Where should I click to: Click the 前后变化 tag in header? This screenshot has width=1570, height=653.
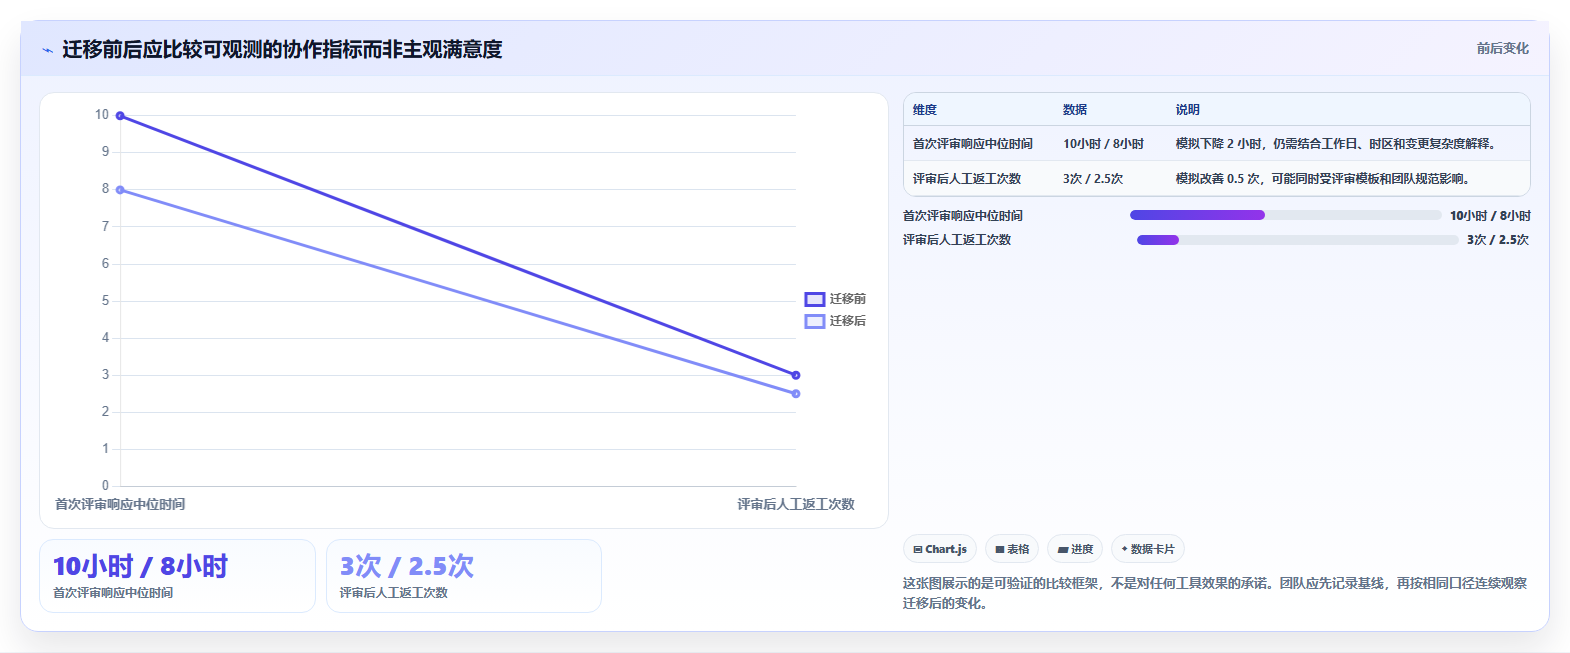coord(1503,48)
